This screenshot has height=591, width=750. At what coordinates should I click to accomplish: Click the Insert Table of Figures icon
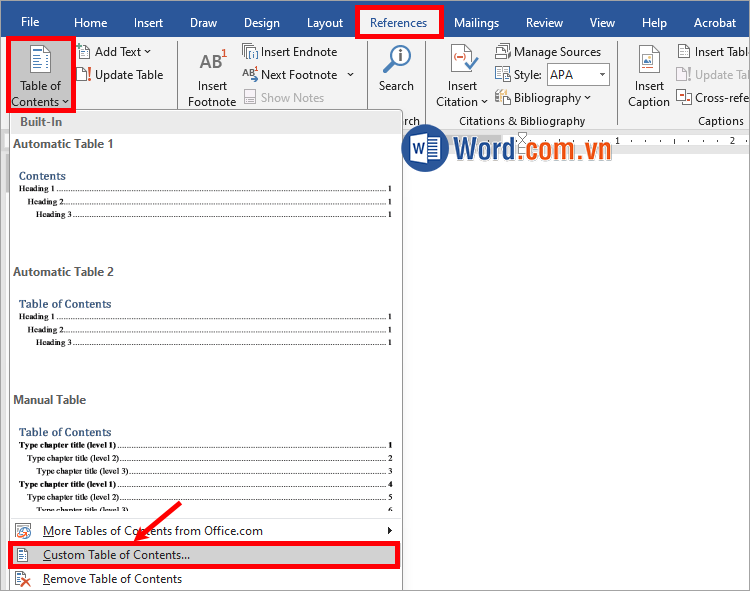tap(684, 51)
